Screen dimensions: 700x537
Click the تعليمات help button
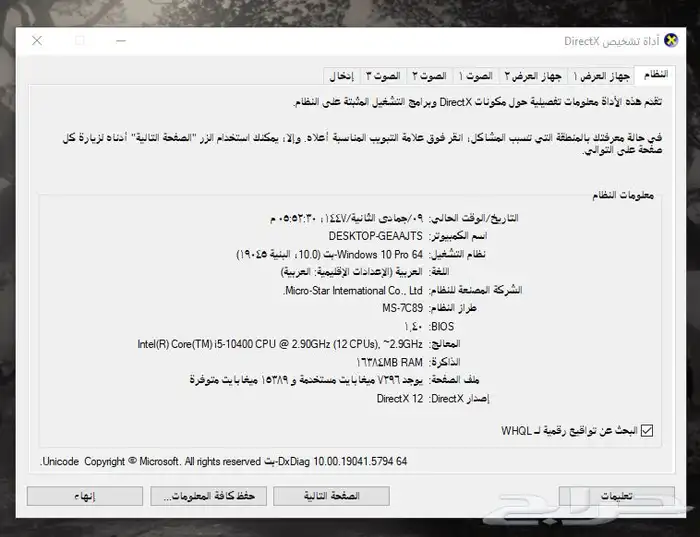617,496
